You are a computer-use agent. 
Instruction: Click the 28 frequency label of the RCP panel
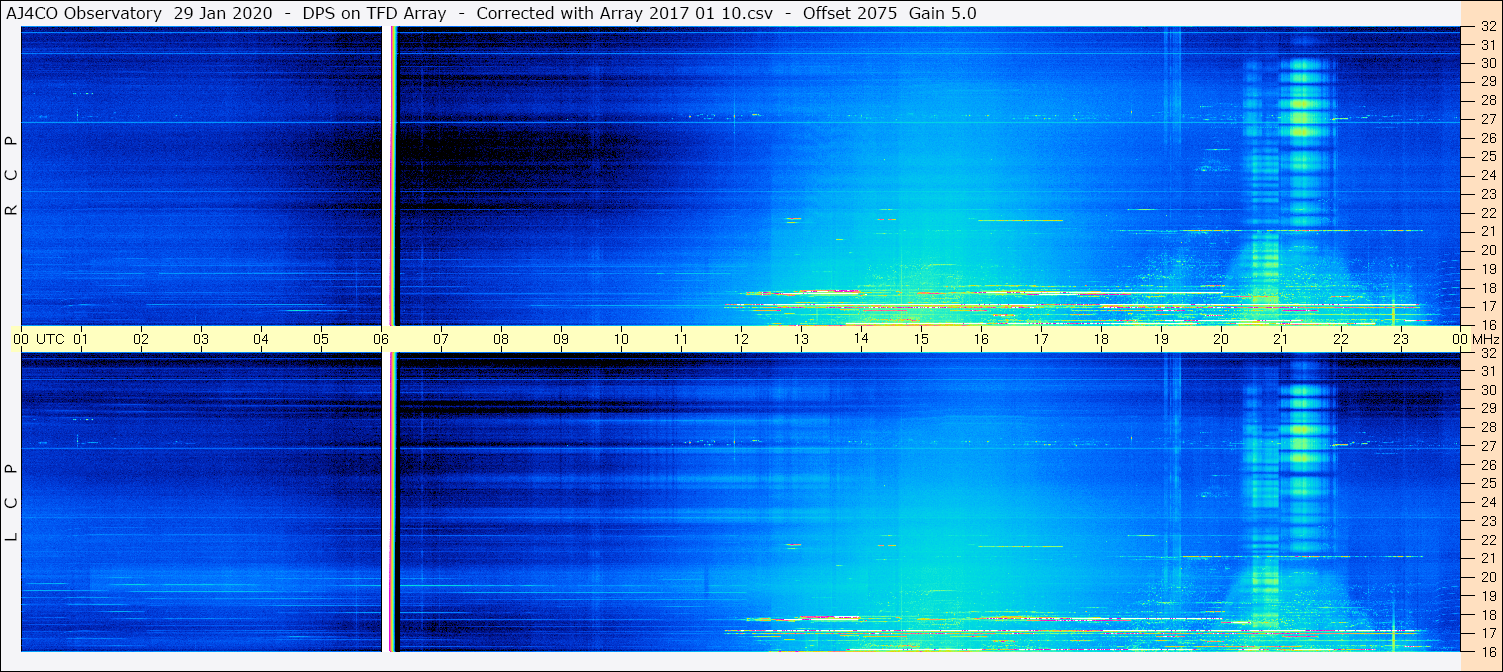point(1488,100)
